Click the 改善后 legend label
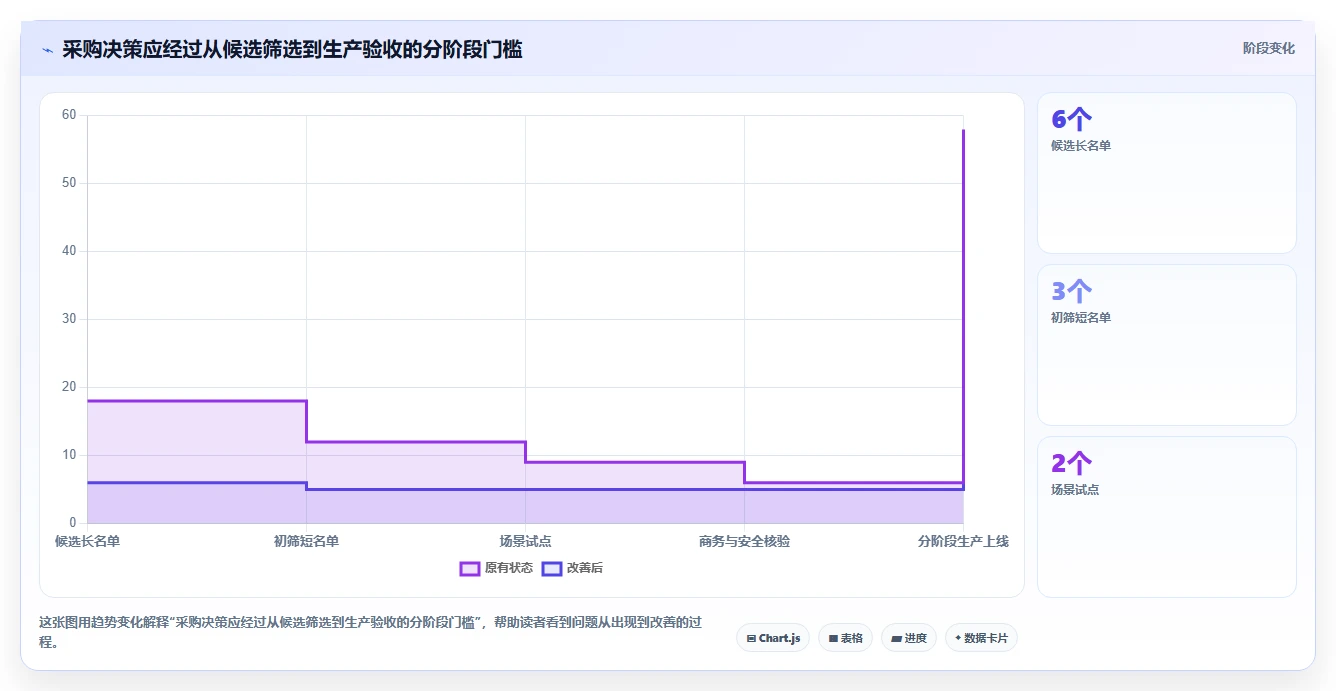The image size is (1336, 691). click(585, 568)
